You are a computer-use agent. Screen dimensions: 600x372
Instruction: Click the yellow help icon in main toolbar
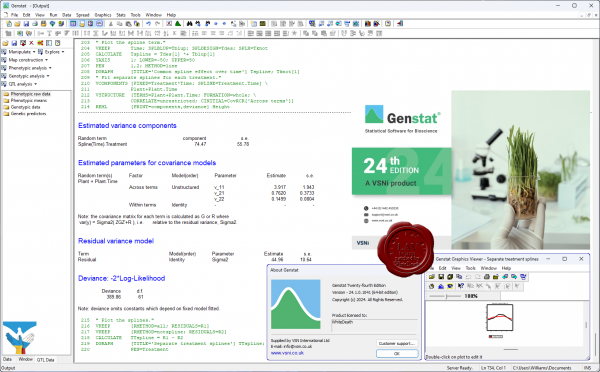pyautogui.click(x=388, y=23)
